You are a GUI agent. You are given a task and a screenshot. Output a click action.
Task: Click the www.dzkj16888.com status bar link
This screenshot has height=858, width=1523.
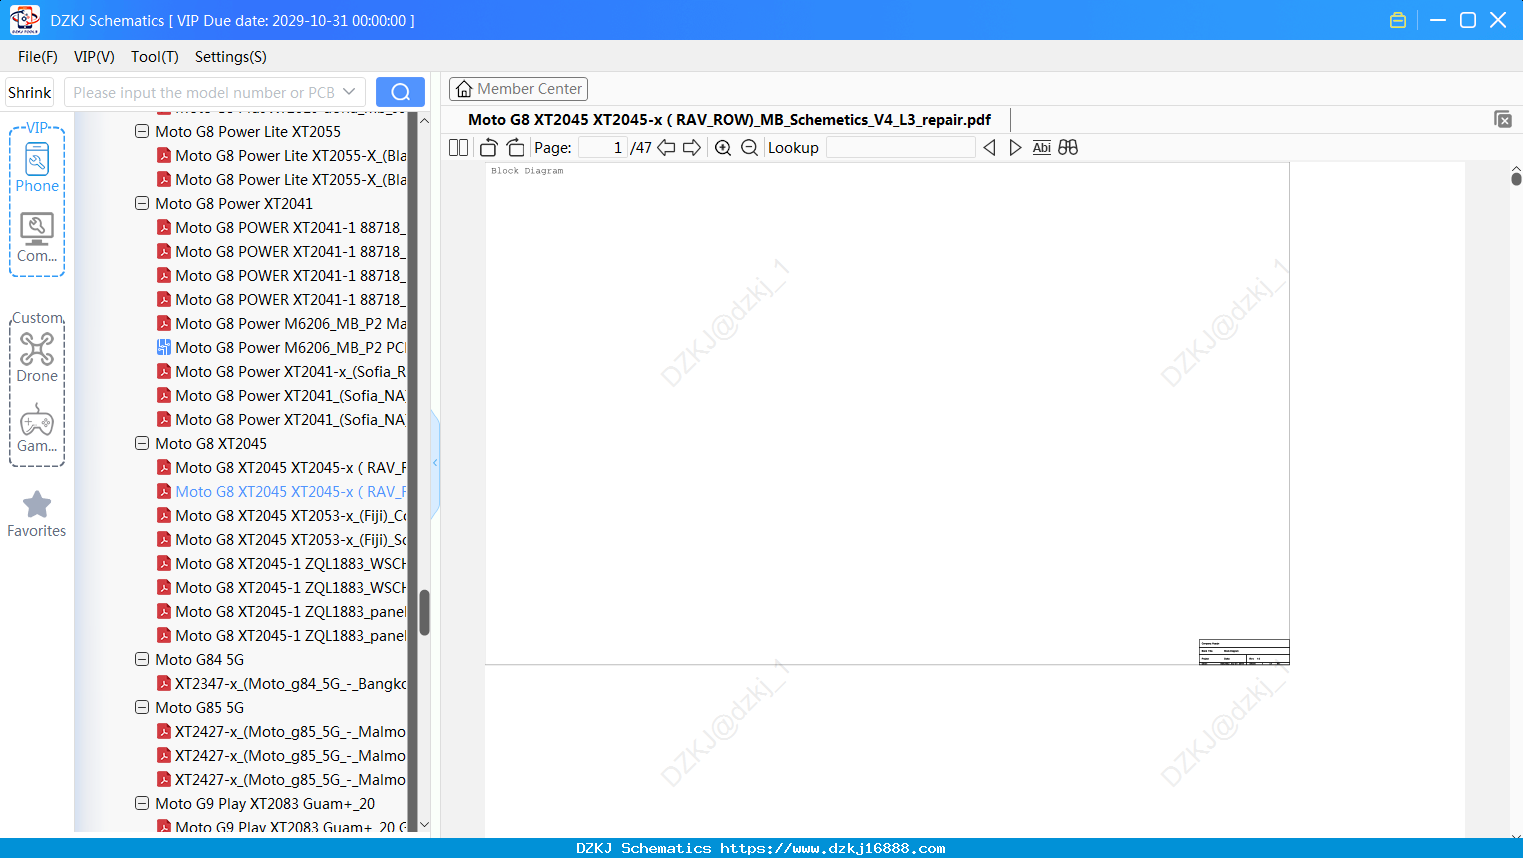click(x=832, y=848)
